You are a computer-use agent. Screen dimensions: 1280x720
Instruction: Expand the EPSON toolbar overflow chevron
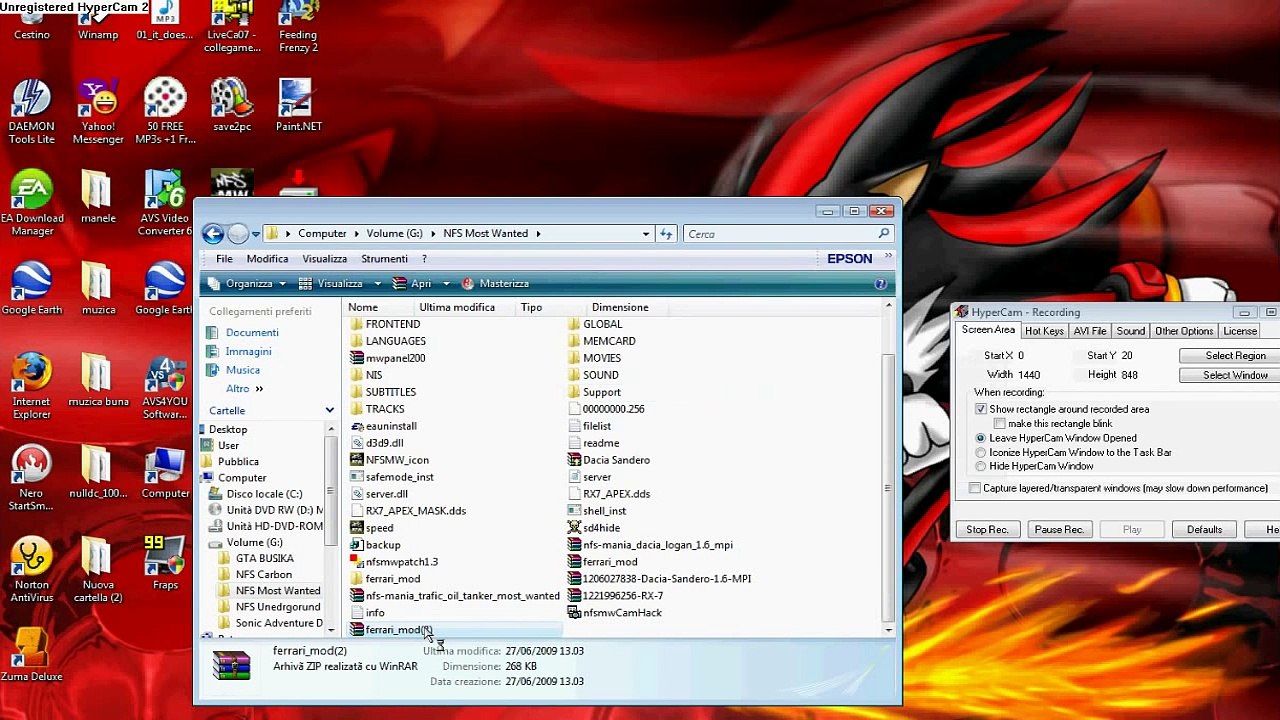click(x=888, y=256)
